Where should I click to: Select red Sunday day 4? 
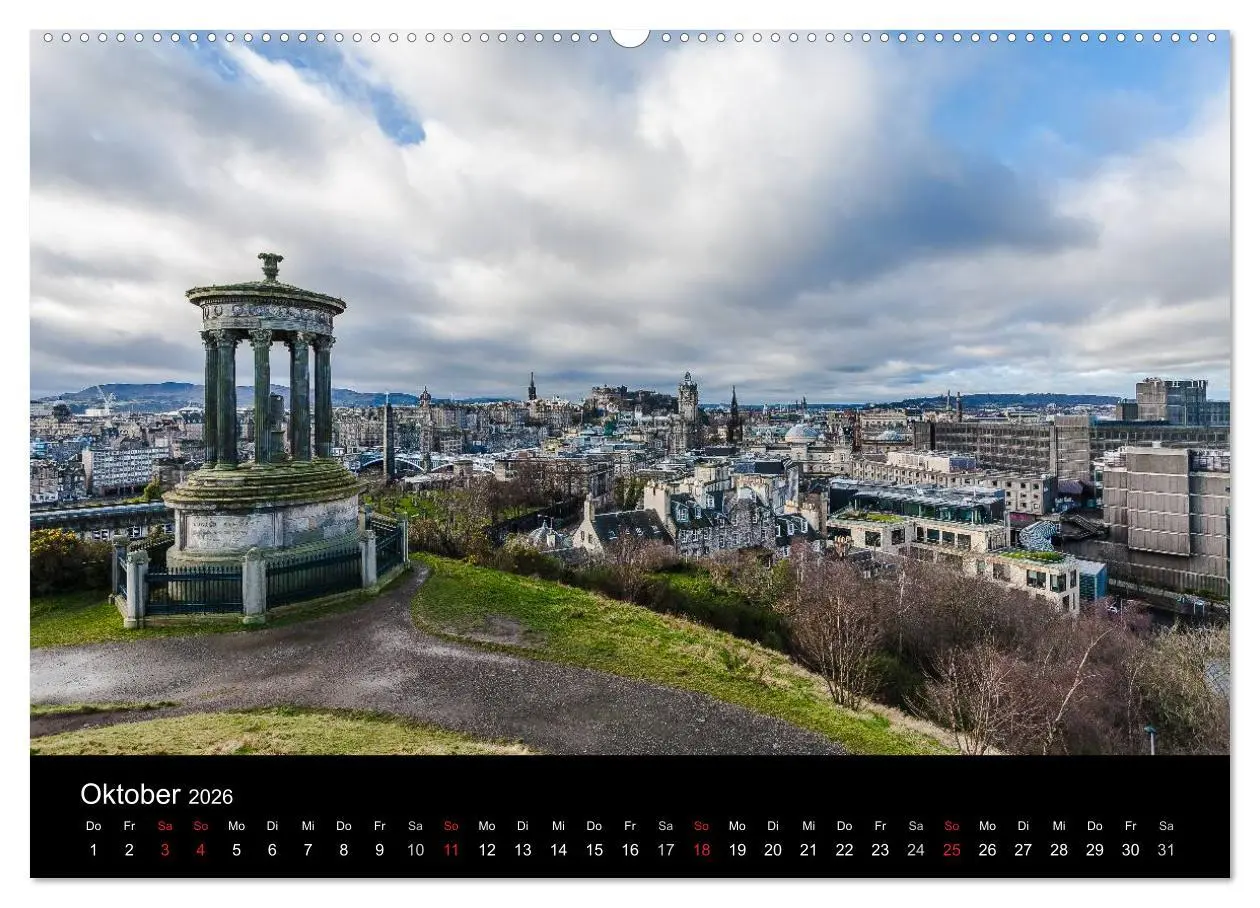200,850
